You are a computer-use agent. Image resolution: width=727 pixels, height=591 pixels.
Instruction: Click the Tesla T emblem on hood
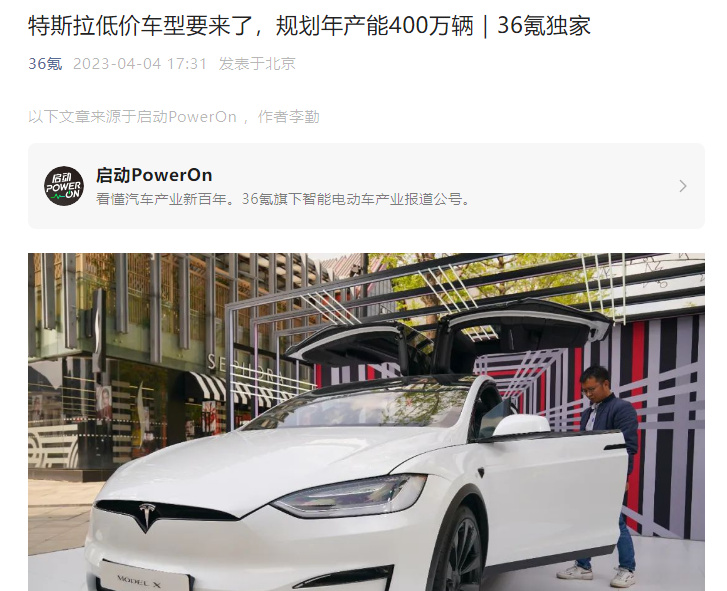coord(147,516)
